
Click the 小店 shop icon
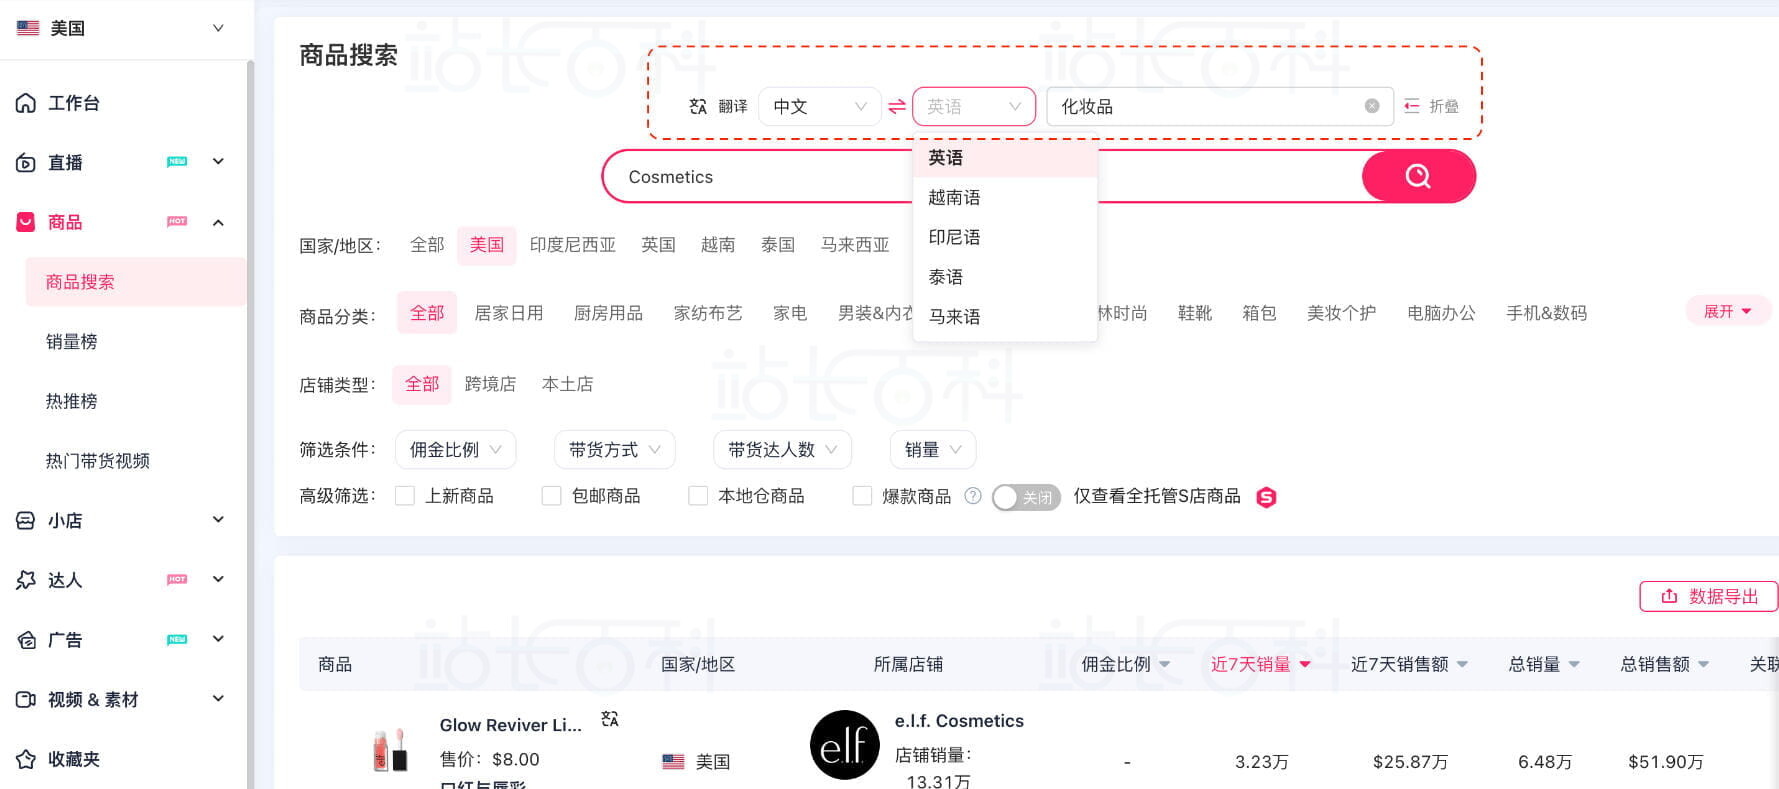tap(26, 521)
